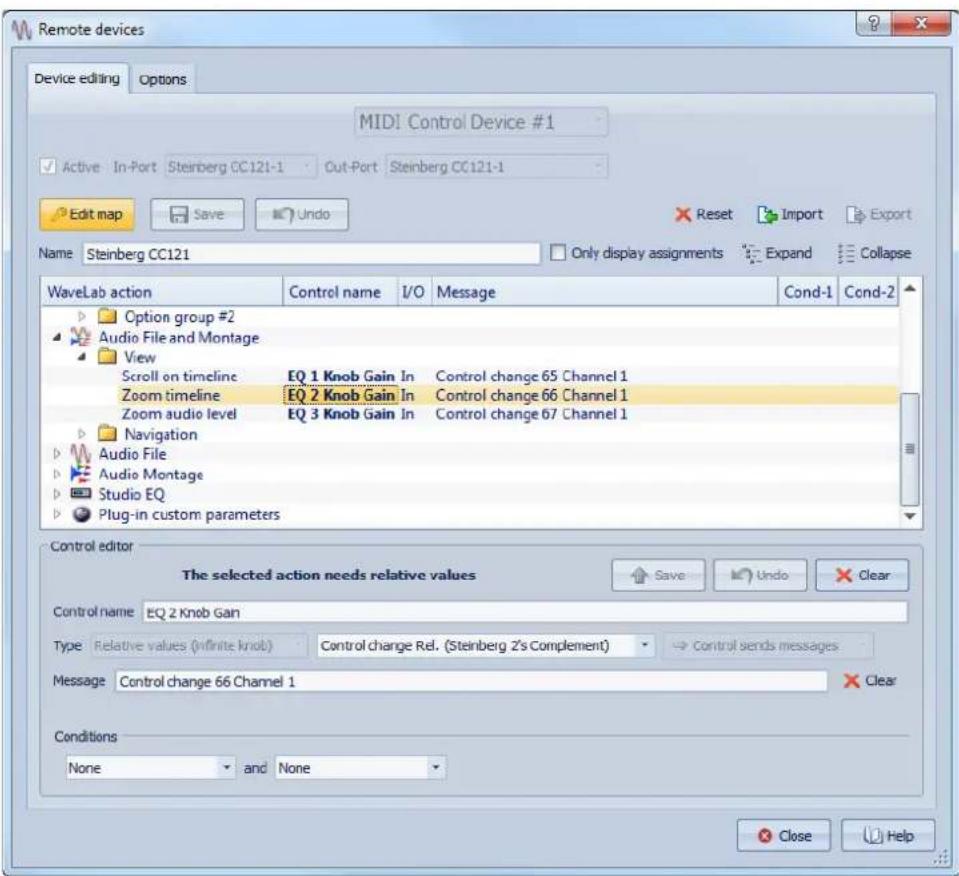The width and height of the screenshot is (959, 876).
Task: Collapse the View folder
Action: pyautogui.click(x=81, y=357)
